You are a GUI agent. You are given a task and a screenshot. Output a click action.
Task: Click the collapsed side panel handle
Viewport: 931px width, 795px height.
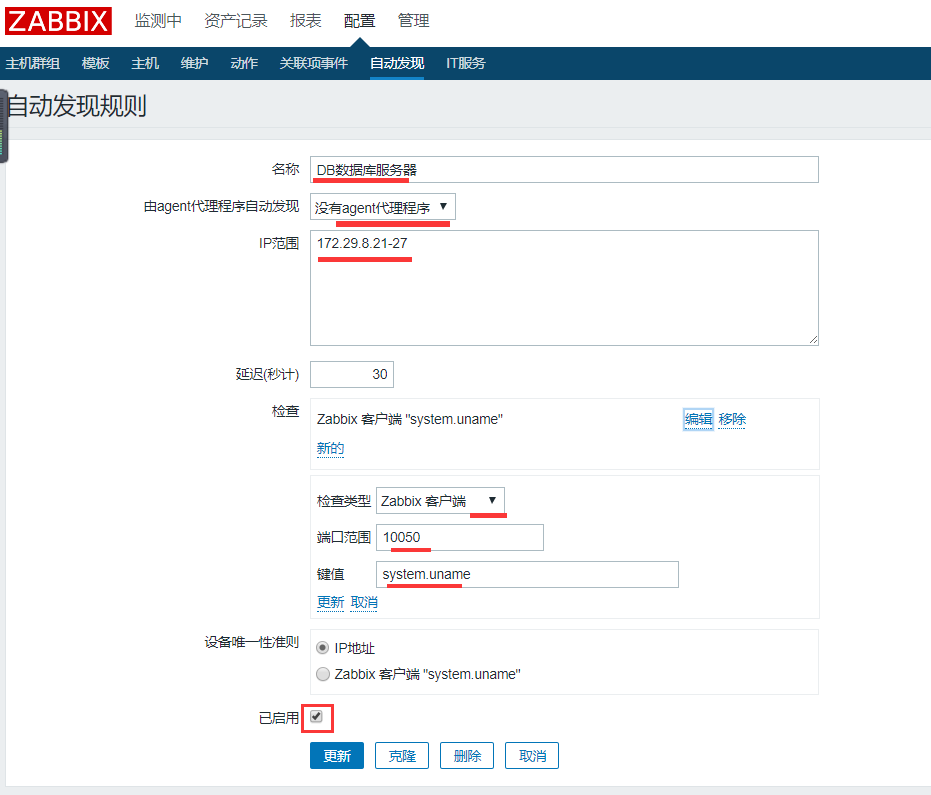(3, 126)
